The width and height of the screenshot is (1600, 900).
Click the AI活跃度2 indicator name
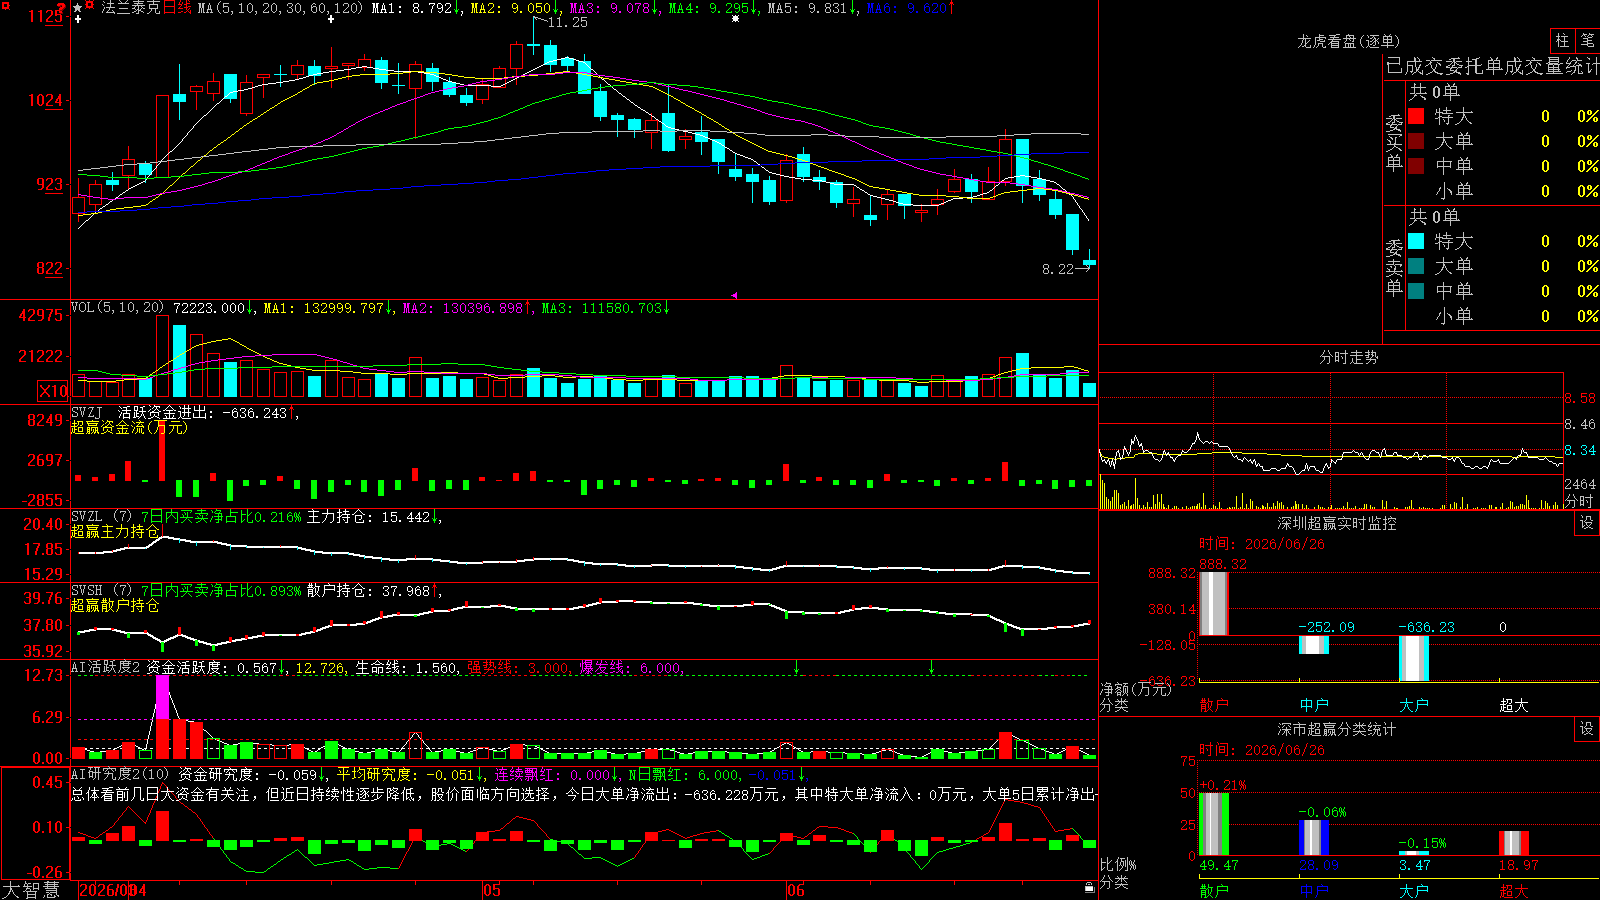[x=106, y=667]
